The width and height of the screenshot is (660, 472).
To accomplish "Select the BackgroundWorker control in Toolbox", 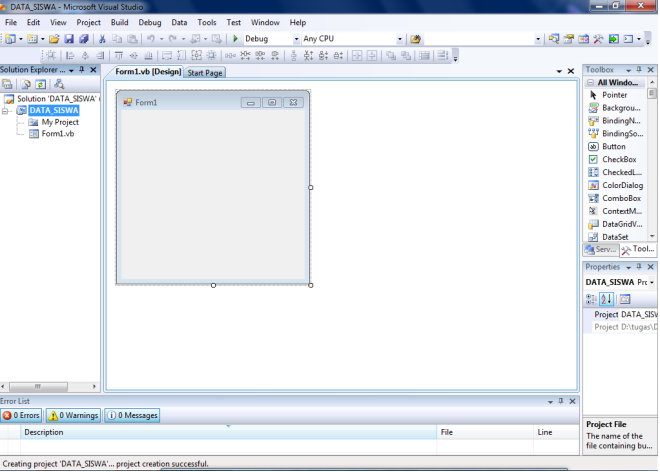I will (x=614, y=108).
